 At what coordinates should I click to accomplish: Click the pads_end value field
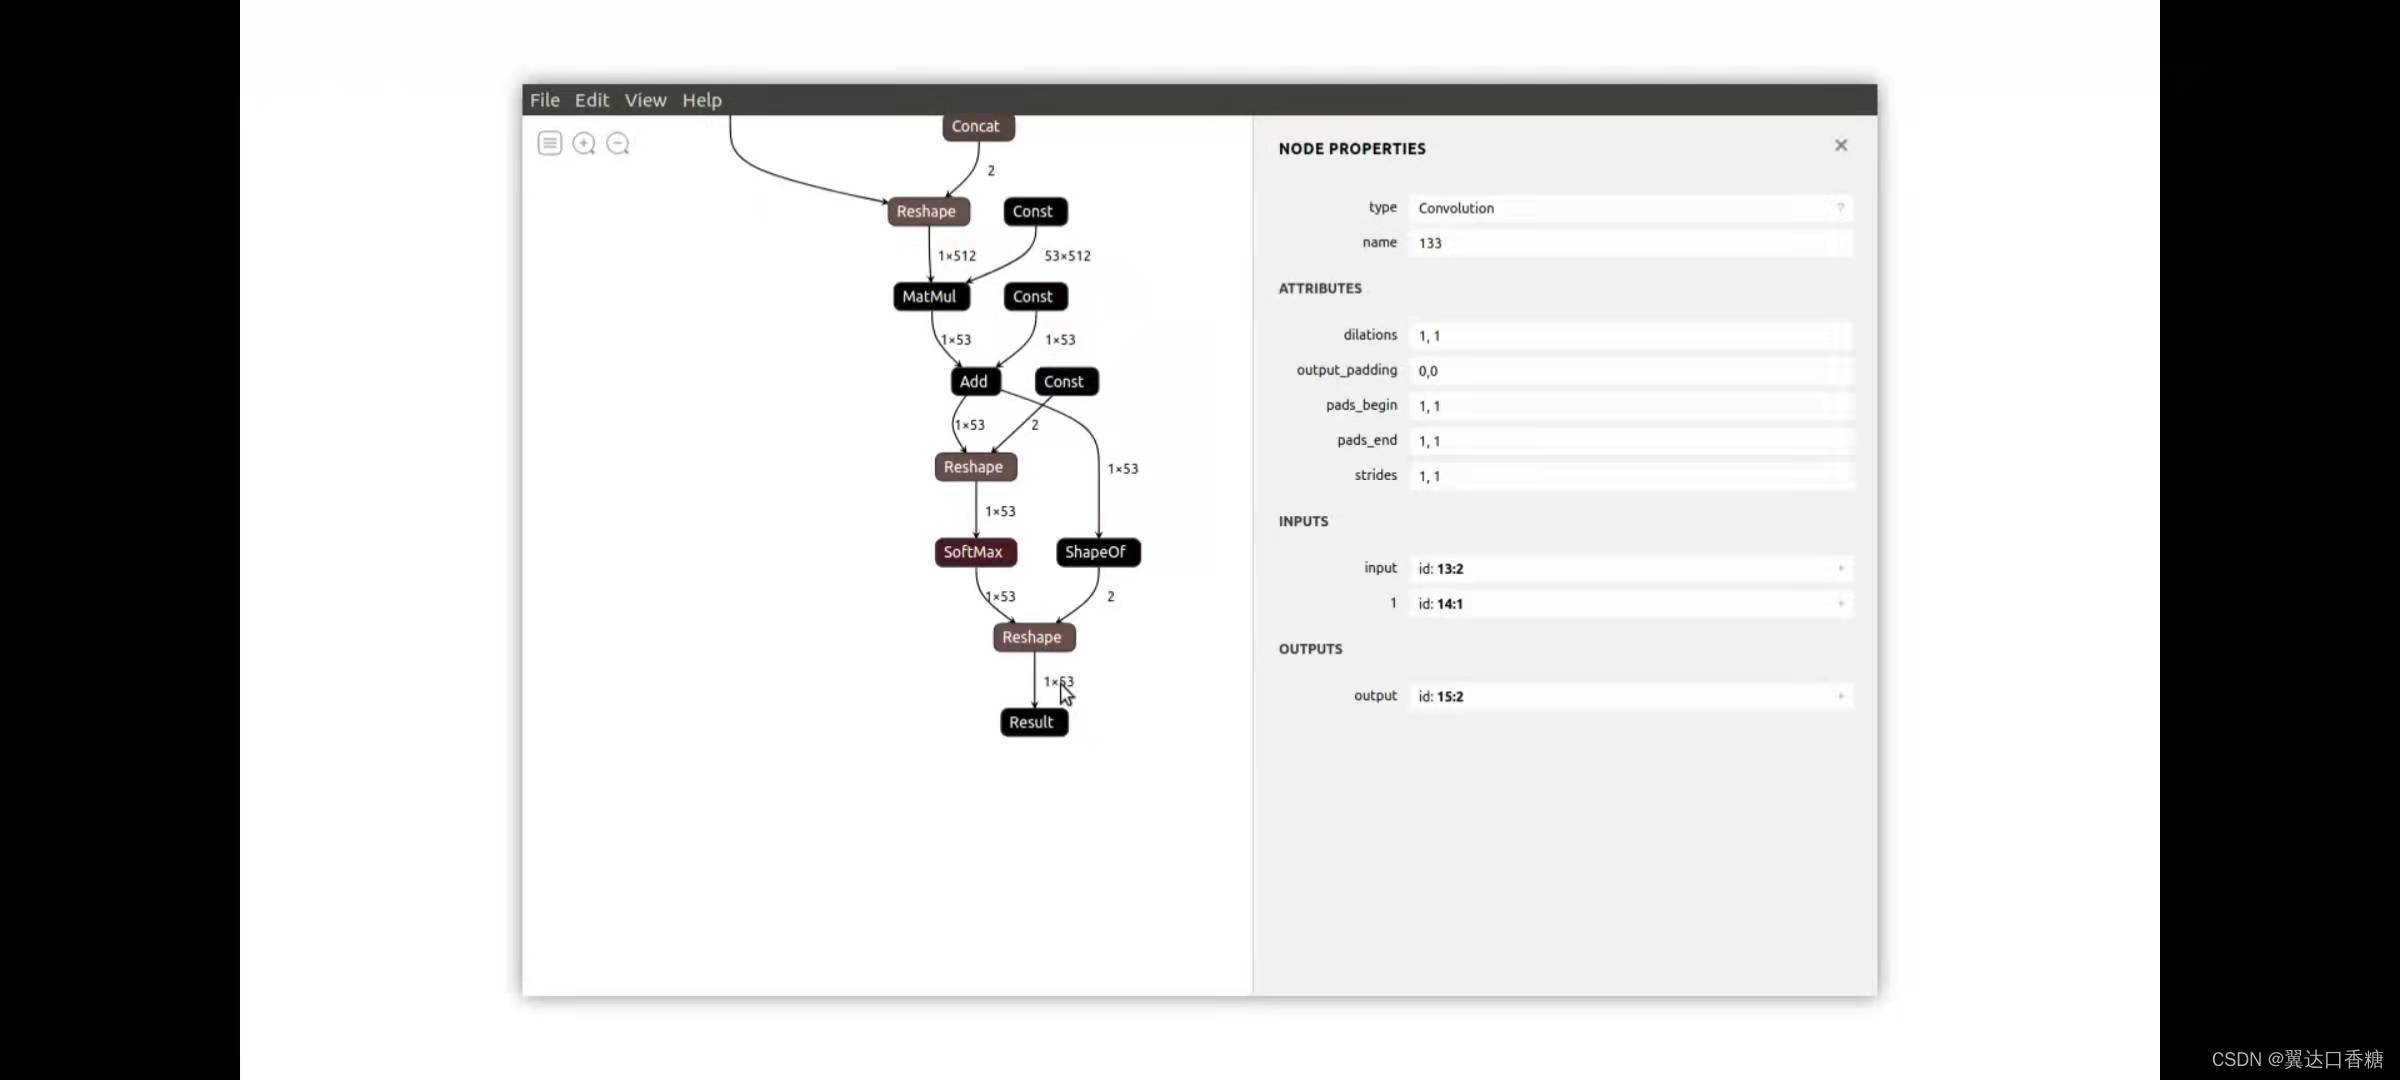coord(1630,441)
